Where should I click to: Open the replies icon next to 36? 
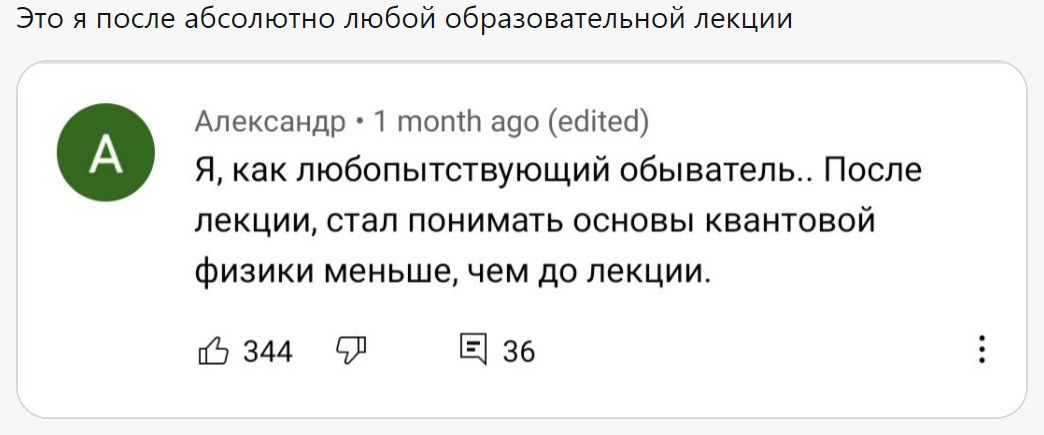[470, 349]
